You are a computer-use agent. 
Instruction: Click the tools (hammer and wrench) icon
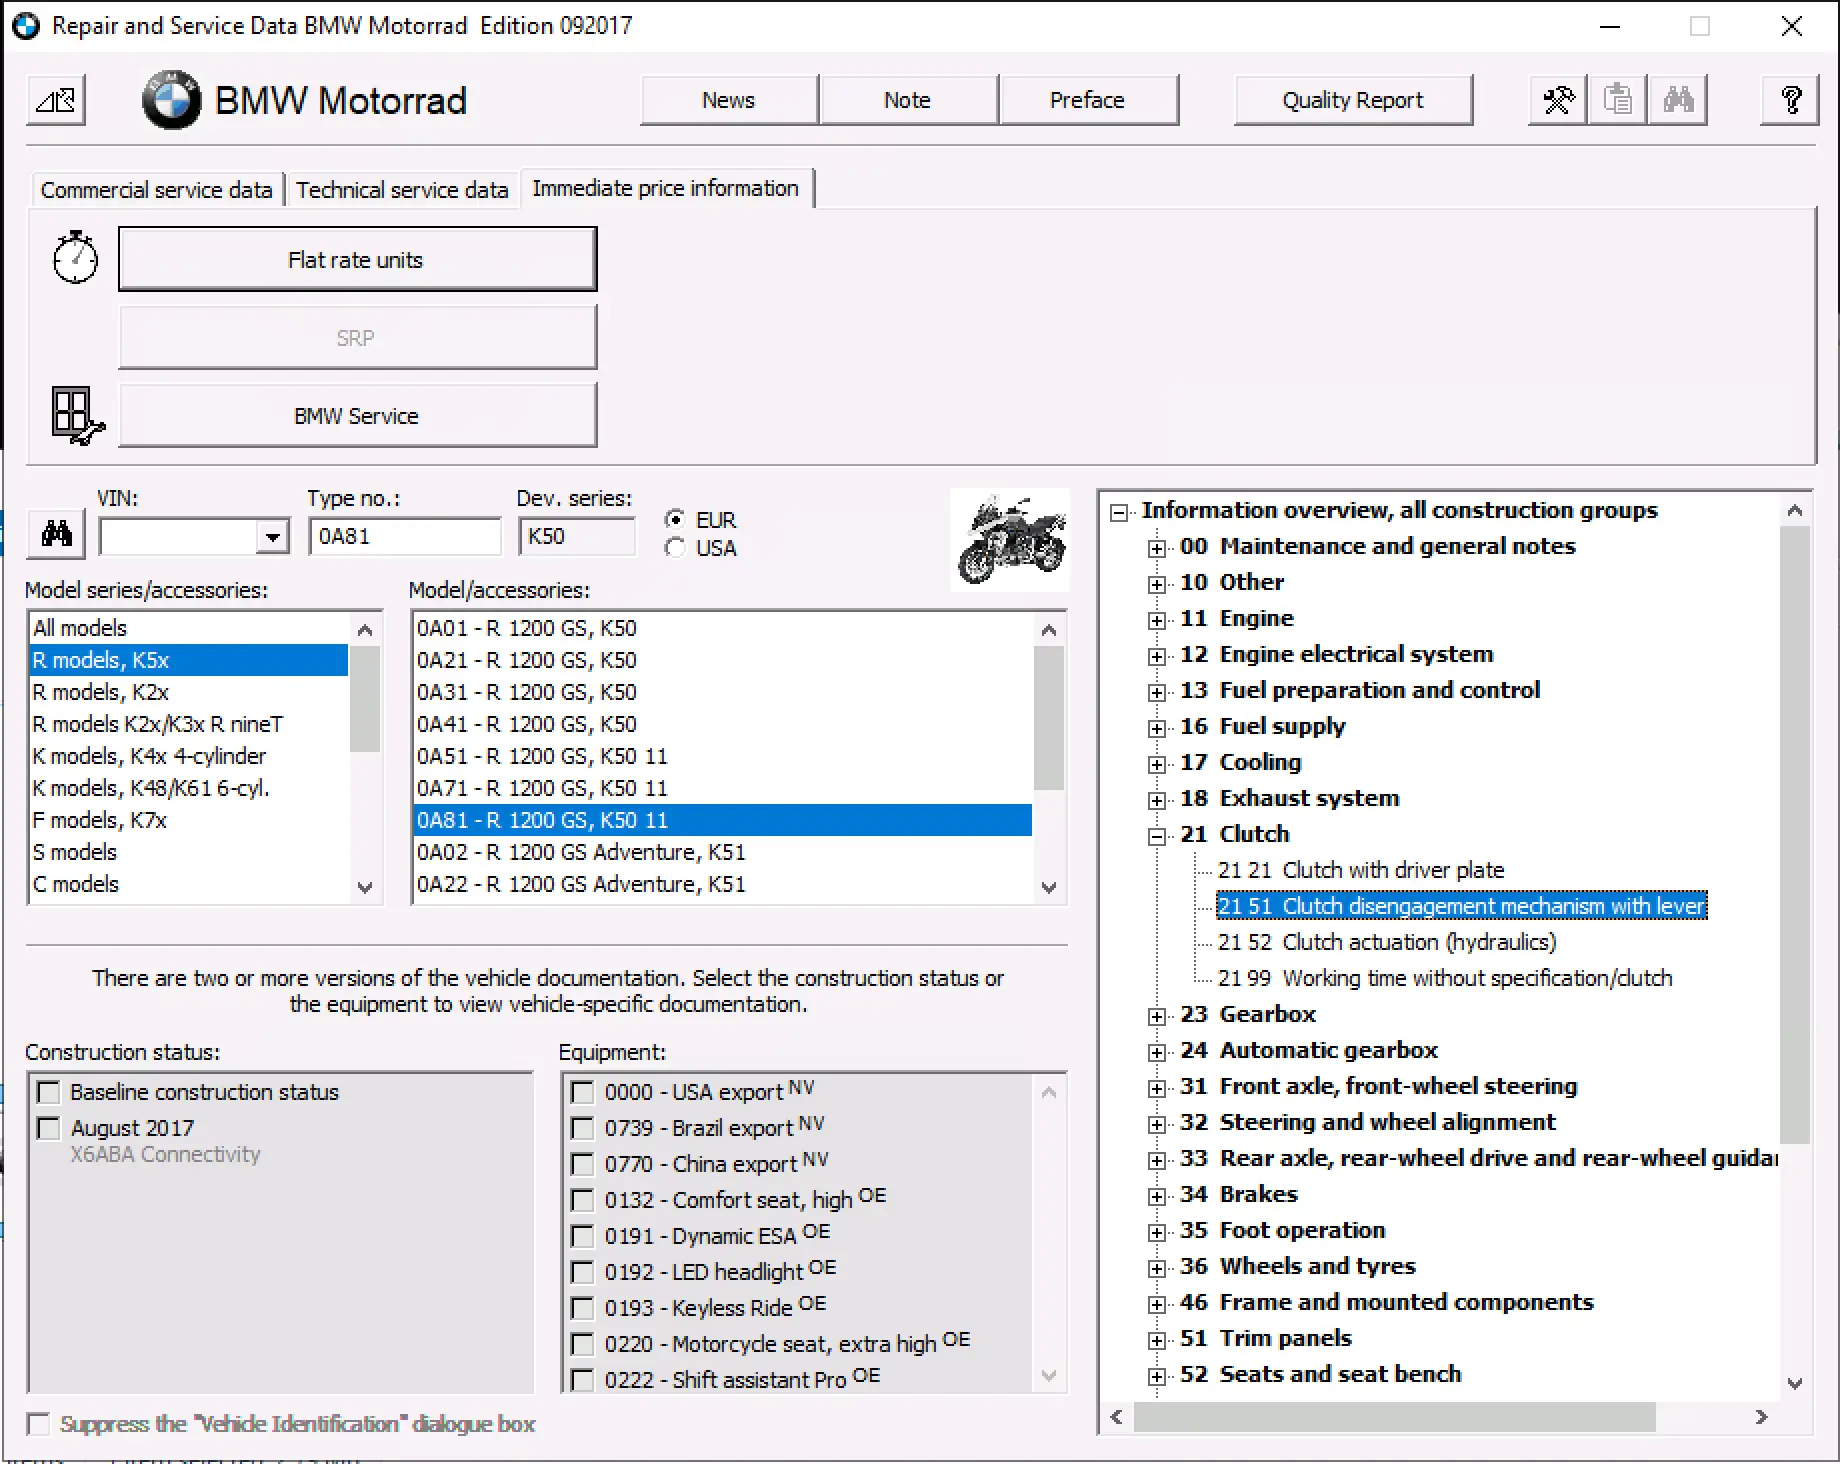1558,100
